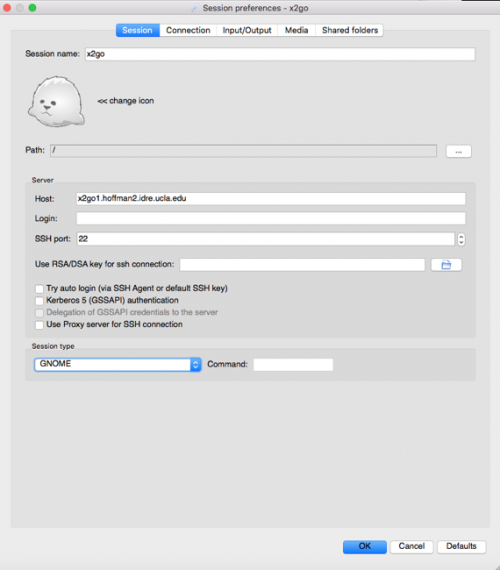This screenshot has height=570, width=500.
Task: Open the Input/Output tab
Action: [247, 30]
